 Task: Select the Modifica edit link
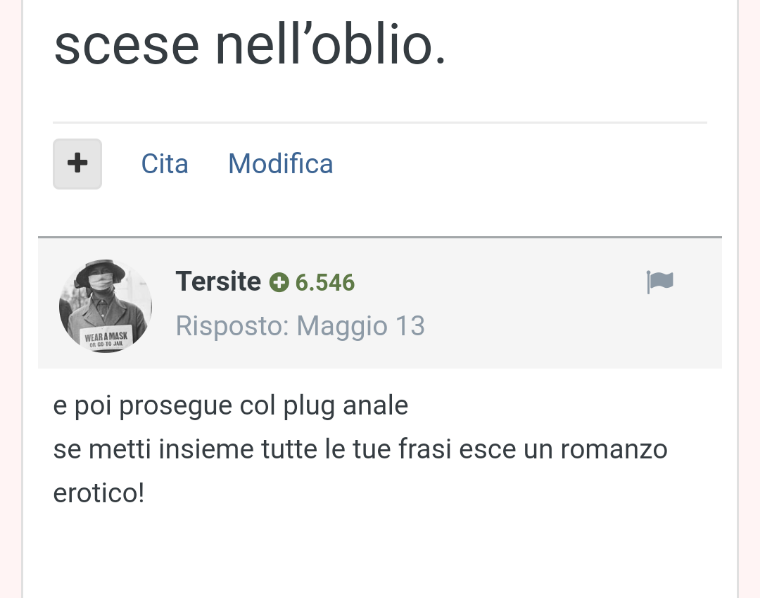281,164
